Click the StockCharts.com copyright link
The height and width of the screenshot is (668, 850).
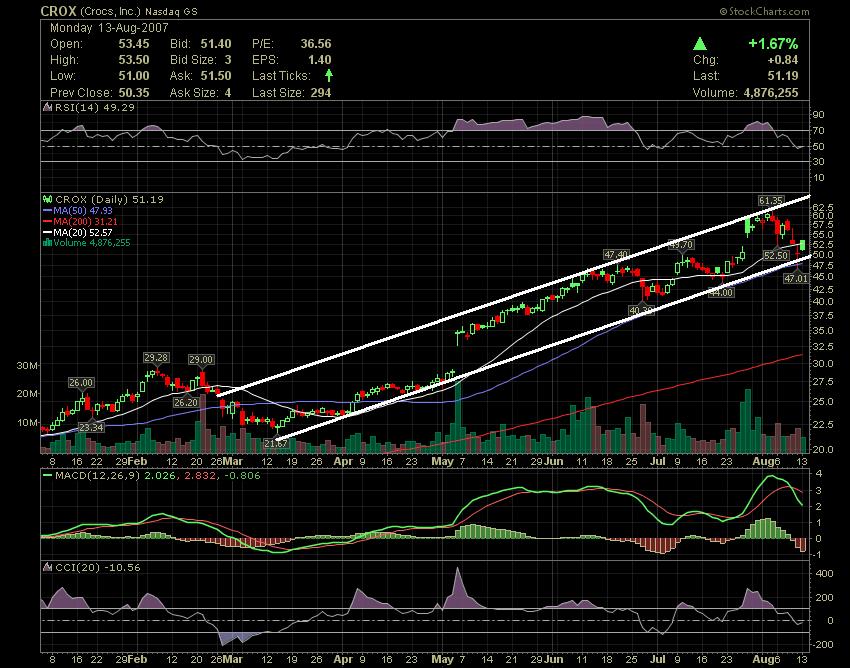point(764,11)
